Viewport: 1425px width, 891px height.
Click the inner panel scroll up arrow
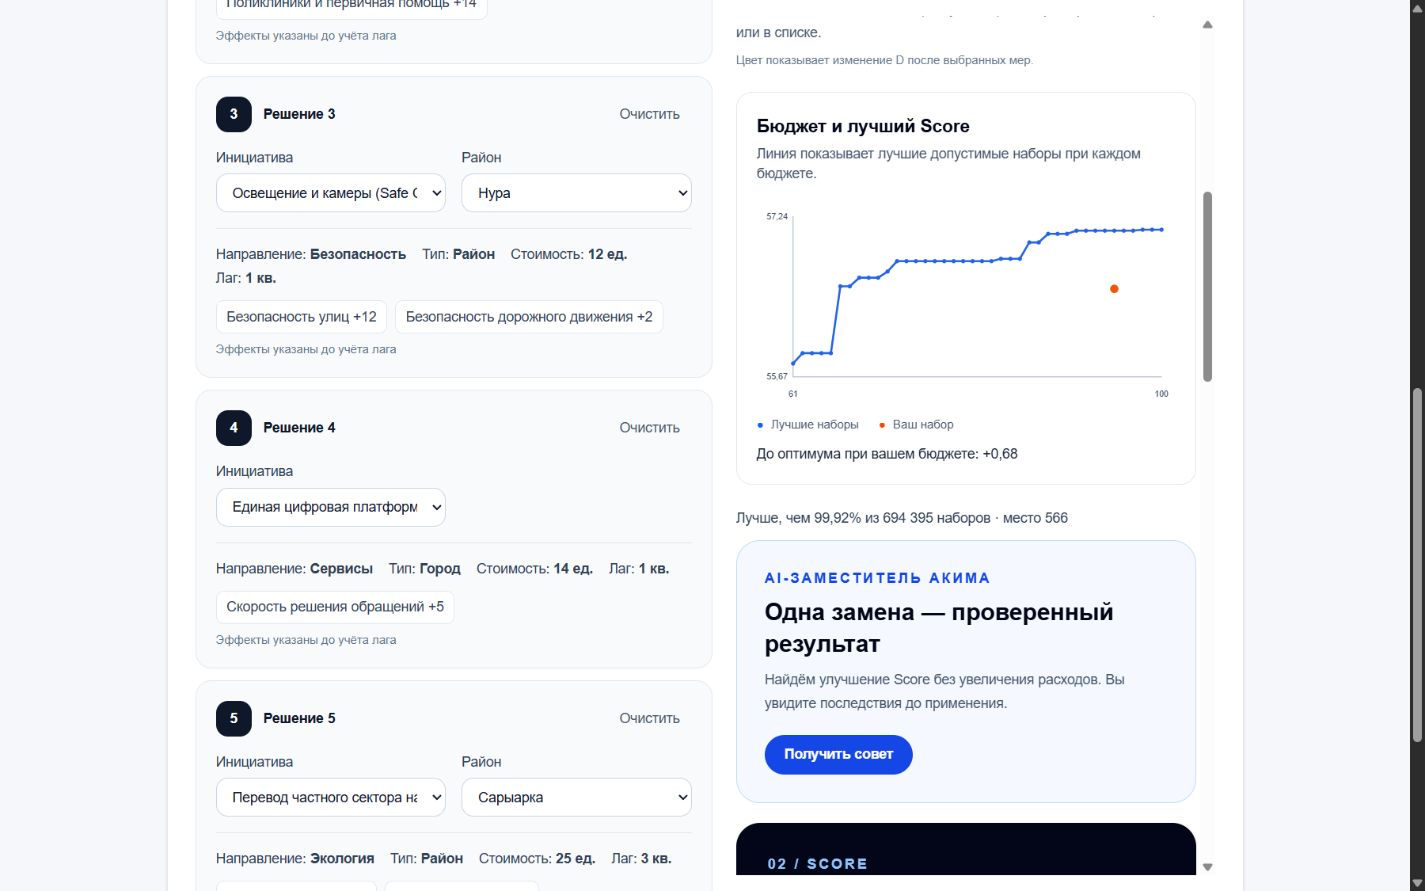1207,25
